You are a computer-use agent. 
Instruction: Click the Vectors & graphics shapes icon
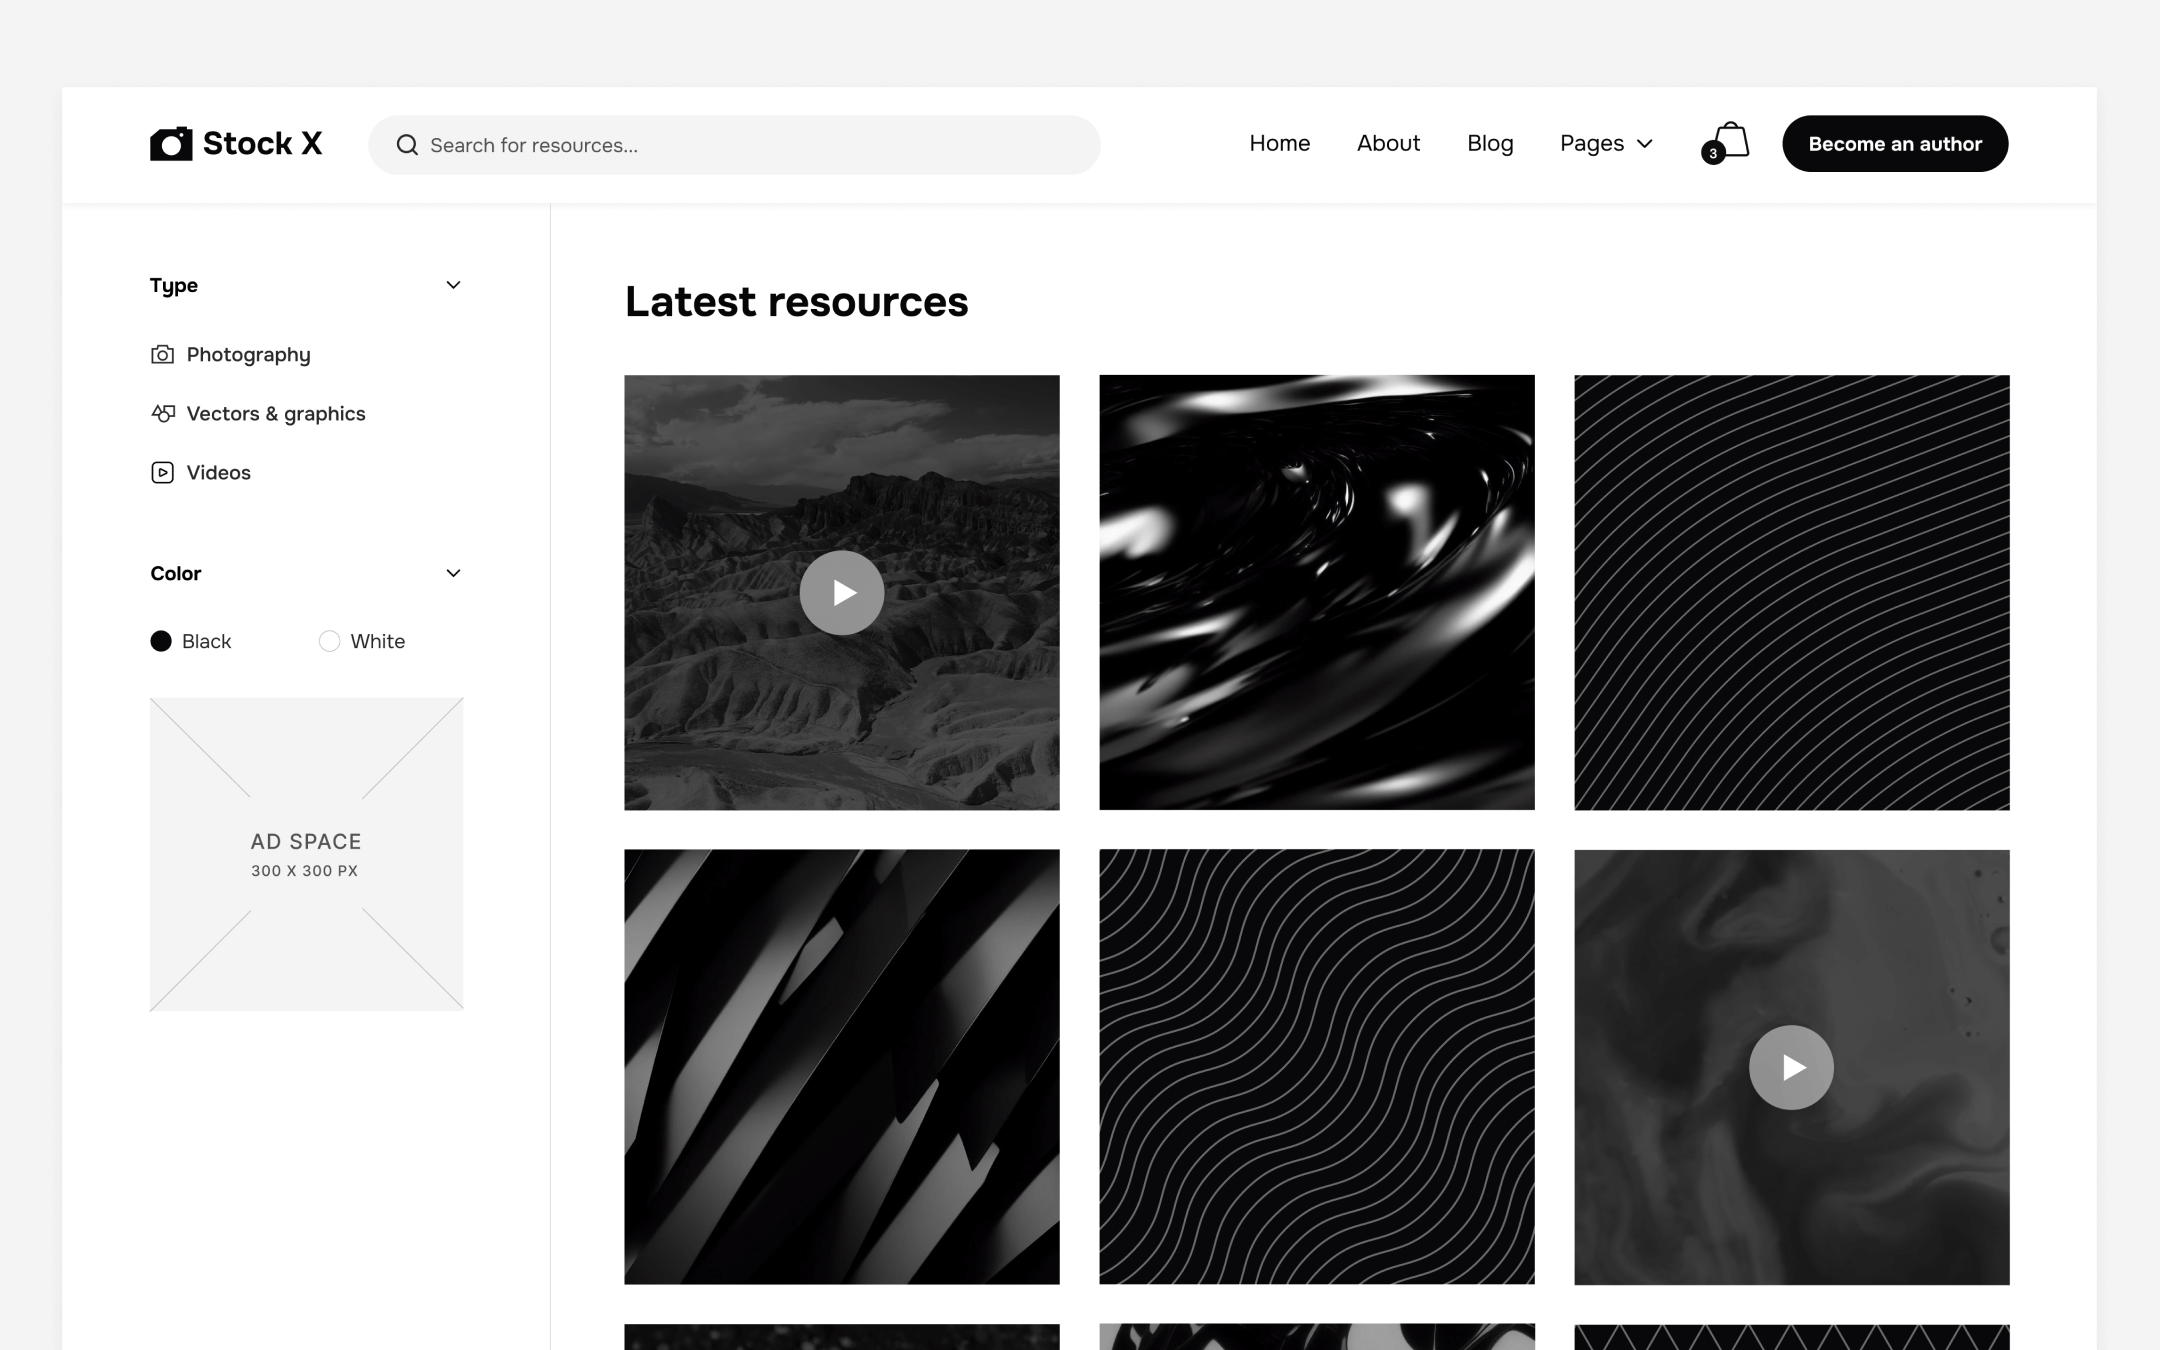pos(162,413)
